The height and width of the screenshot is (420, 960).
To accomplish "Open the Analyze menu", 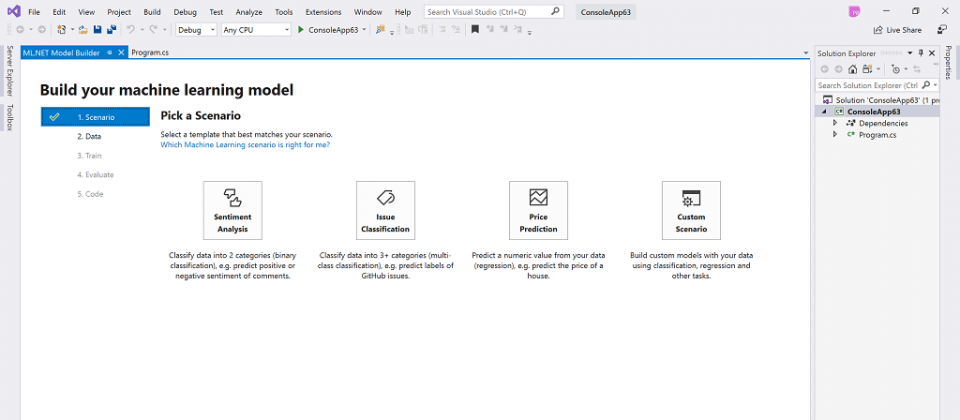I will point(249,12).
